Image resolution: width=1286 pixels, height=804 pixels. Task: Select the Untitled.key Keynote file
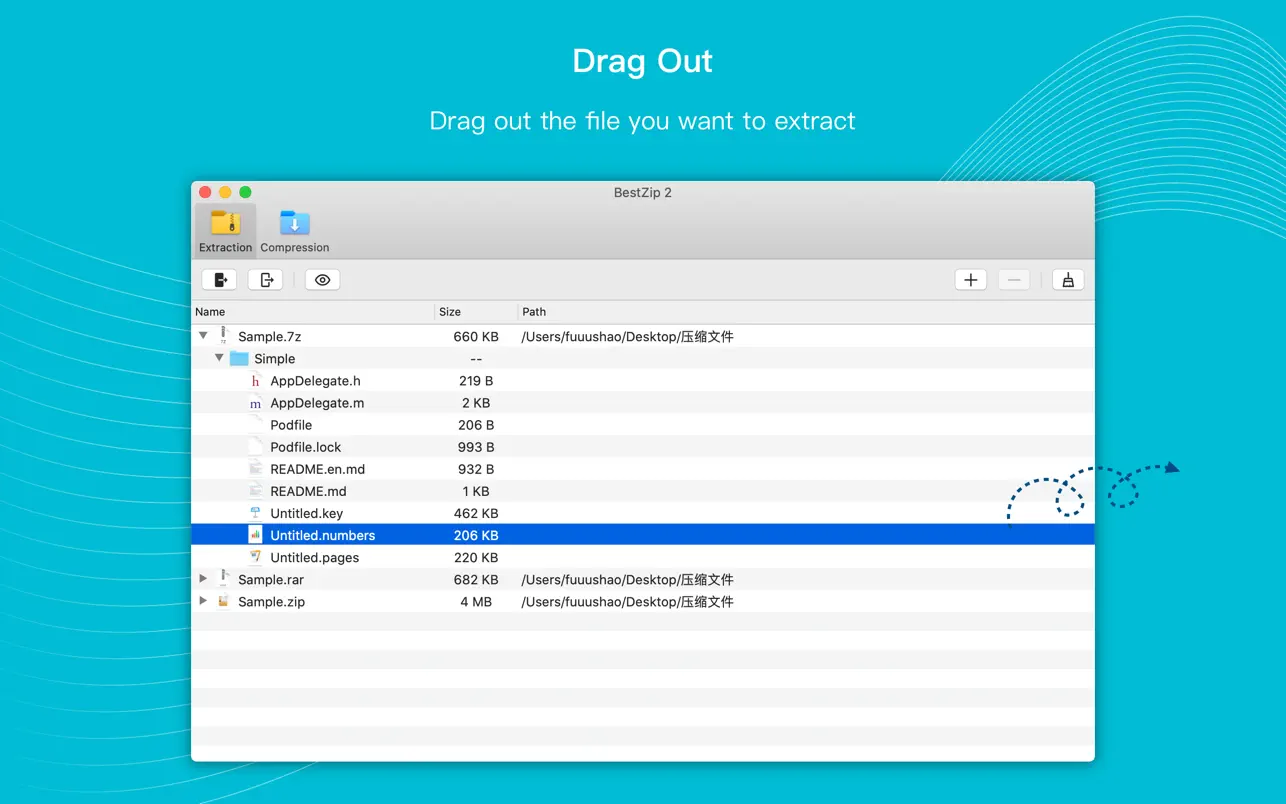click(x=306, y=513)
